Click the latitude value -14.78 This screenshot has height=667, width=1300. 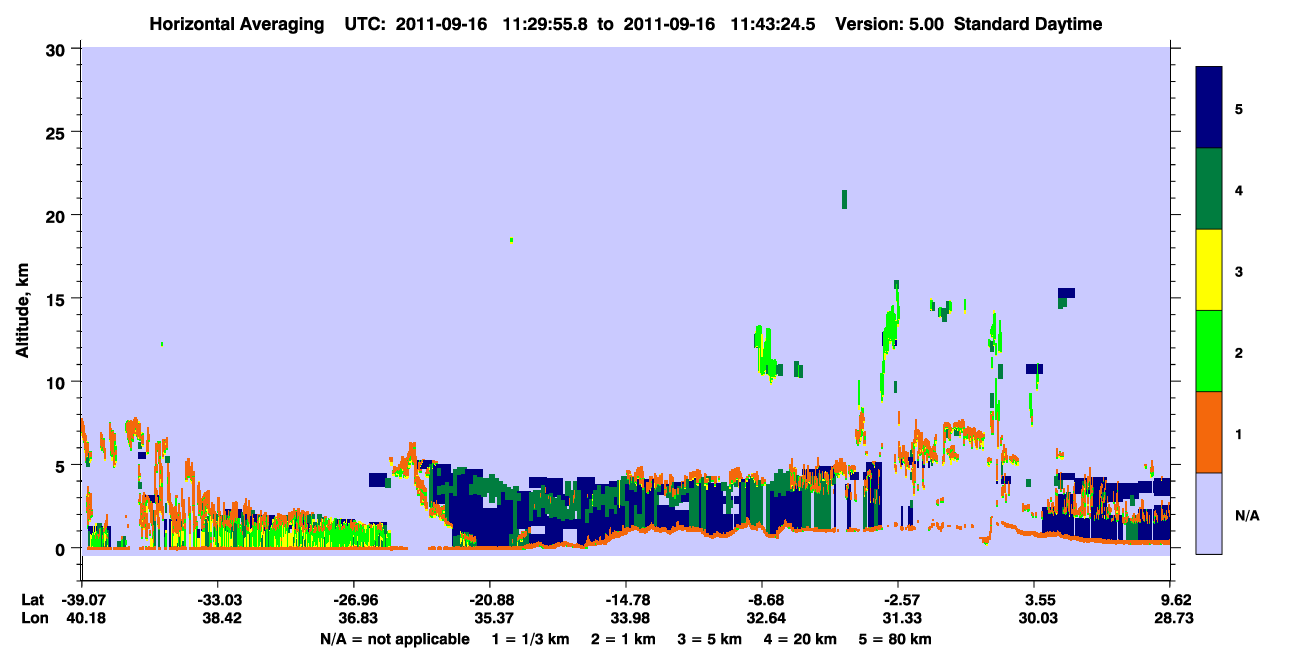(x=626, y=600)
